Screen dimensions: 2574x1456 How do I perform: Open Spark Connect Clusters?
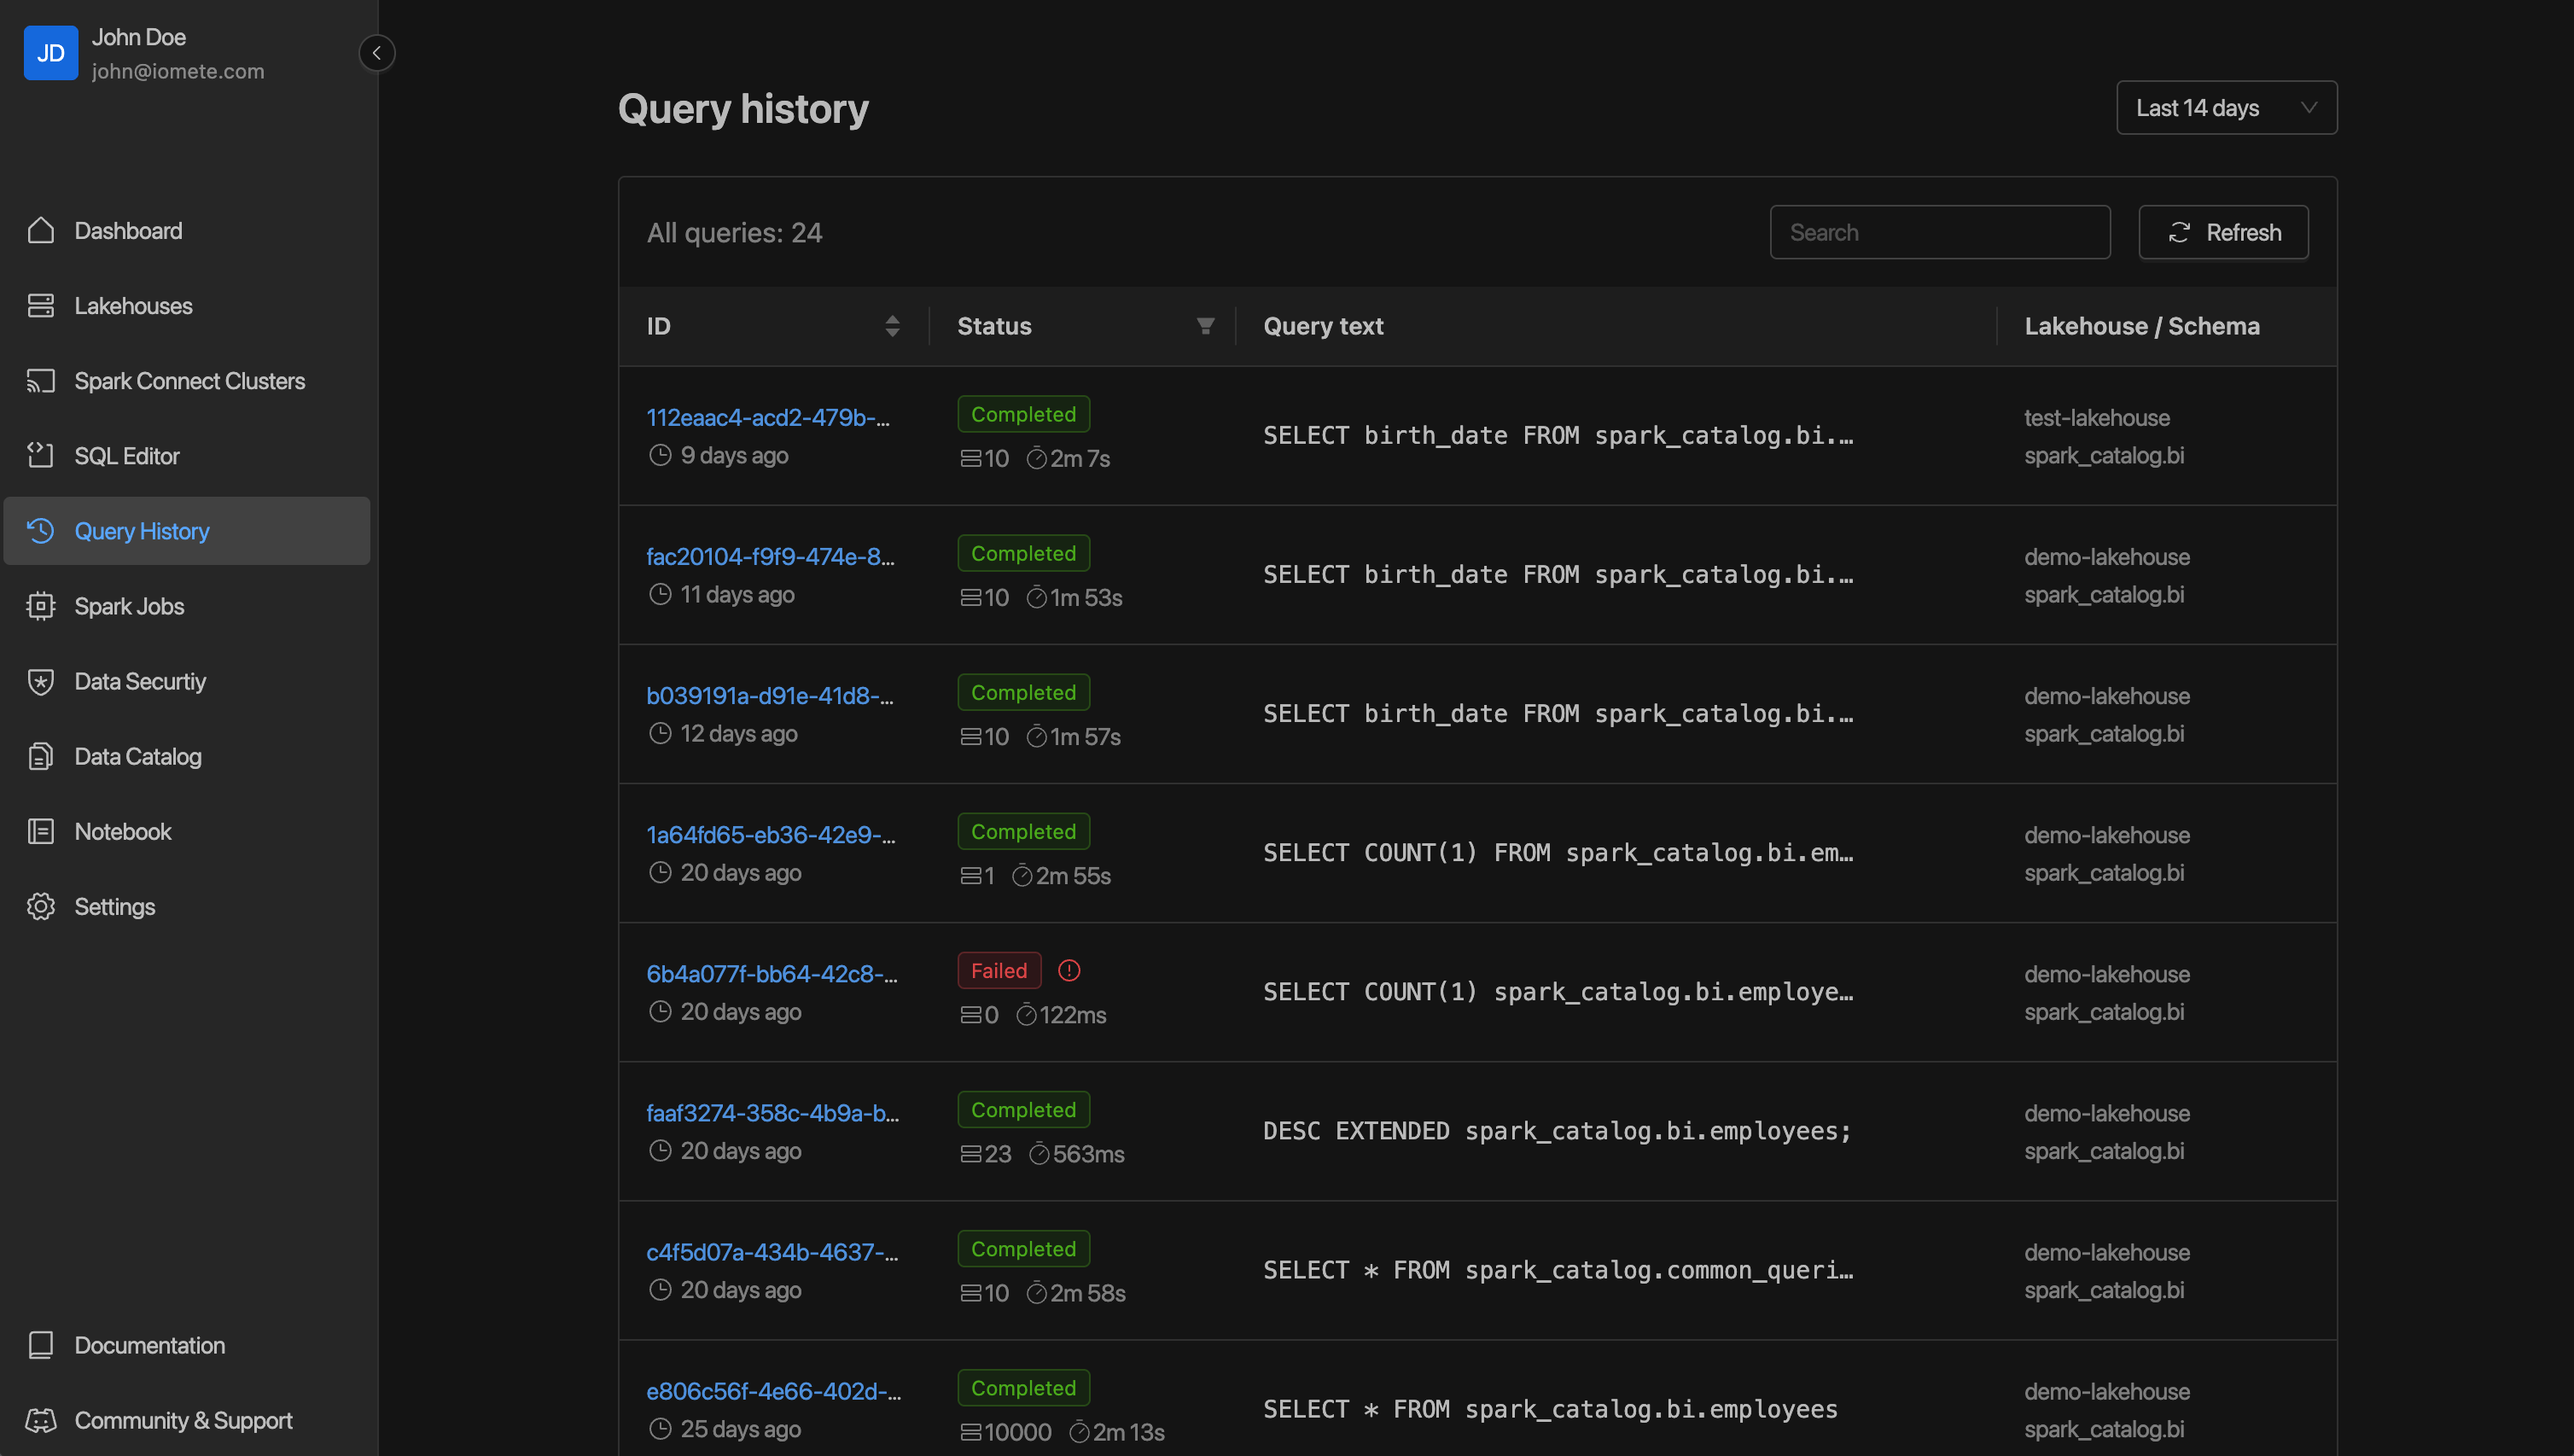187,381
